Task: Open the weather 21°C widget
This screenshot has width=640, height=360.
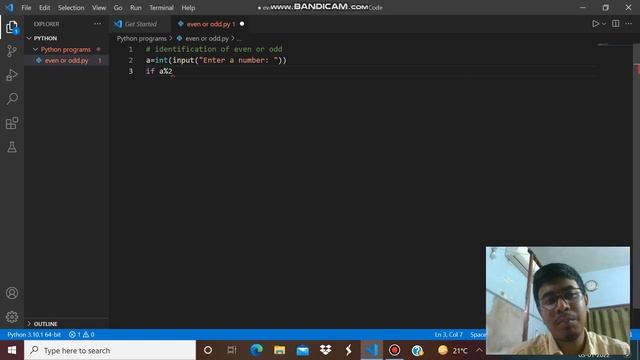Action: [x=453, y=350]
